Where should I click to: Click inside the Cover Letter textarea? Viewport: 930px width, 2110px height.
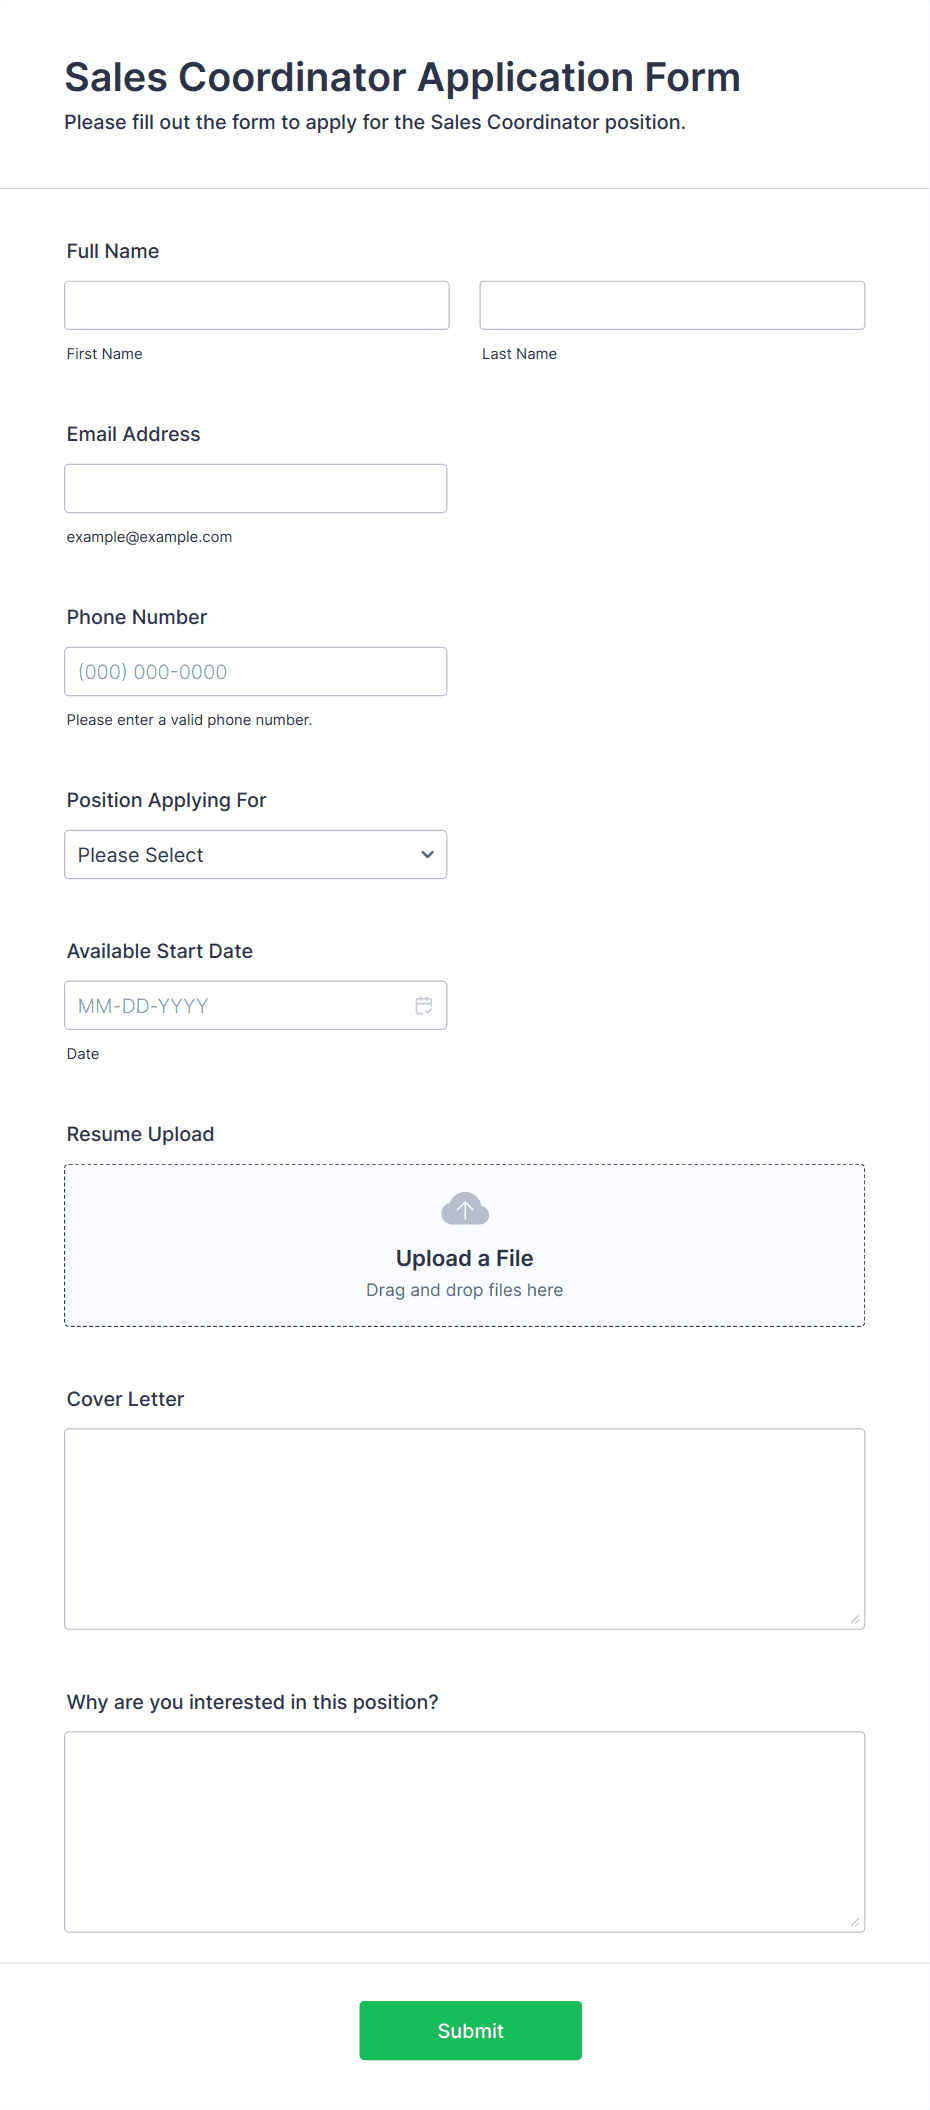point(465,1529)
